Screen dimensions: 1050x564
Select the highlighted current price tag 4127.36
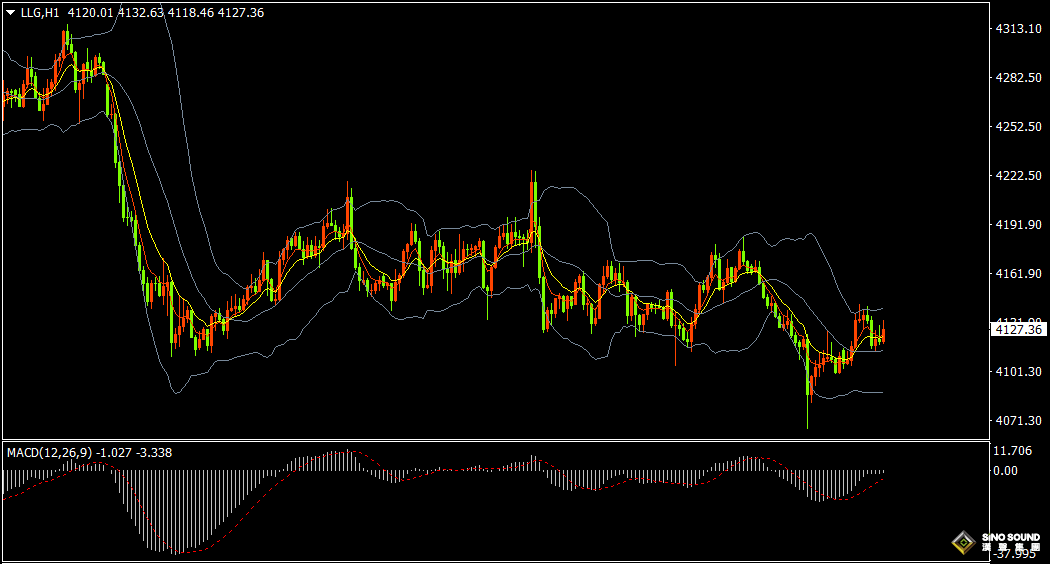[1019, 329]
